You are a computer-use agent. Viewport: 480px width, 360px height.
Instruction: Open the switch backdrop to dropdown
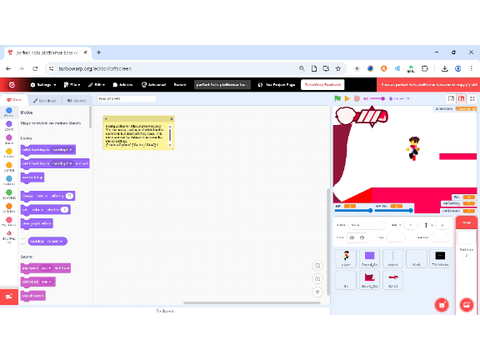click(x=63, y=150)
